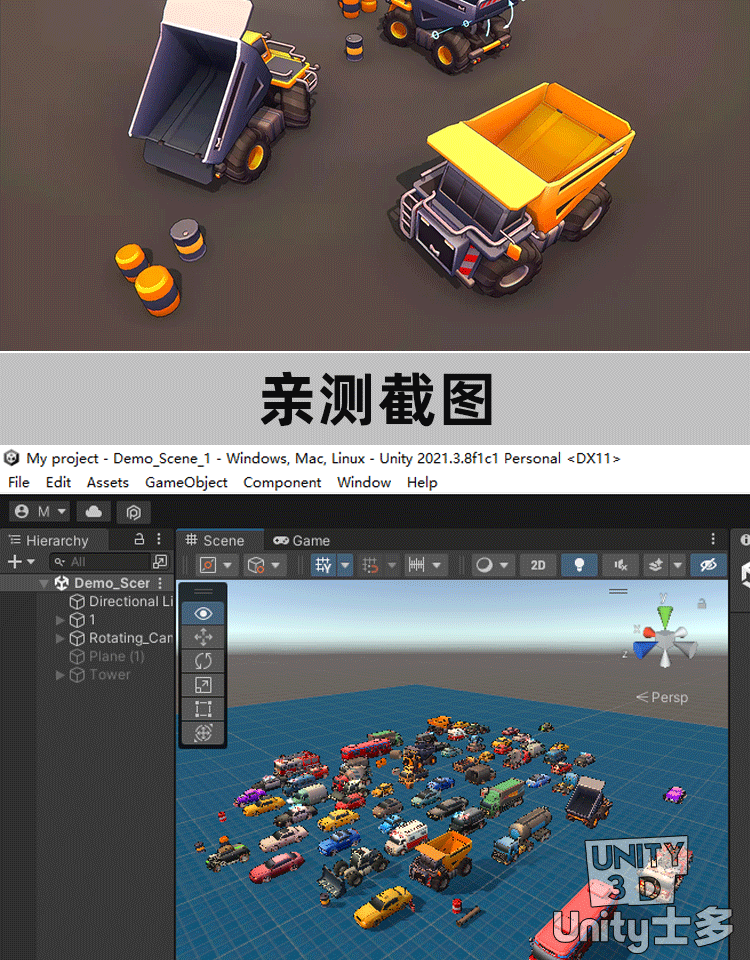Open the grid snapping dropdown arrow

point(345,565)
